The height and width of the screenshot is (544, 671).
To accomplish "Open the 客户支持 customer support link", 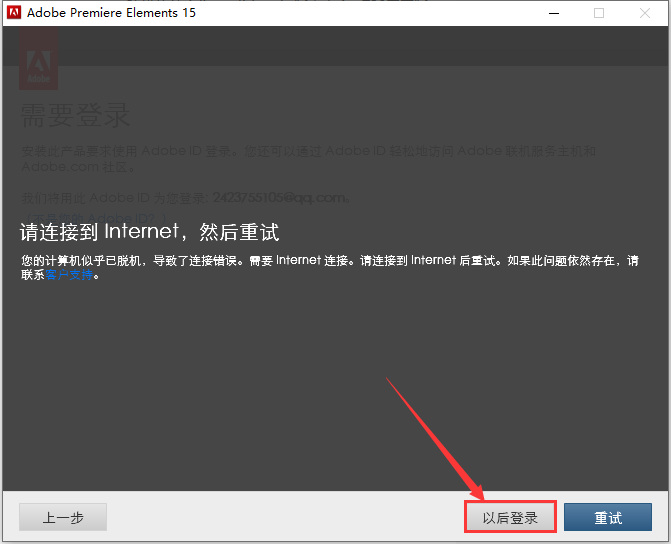I will point(69,275).
